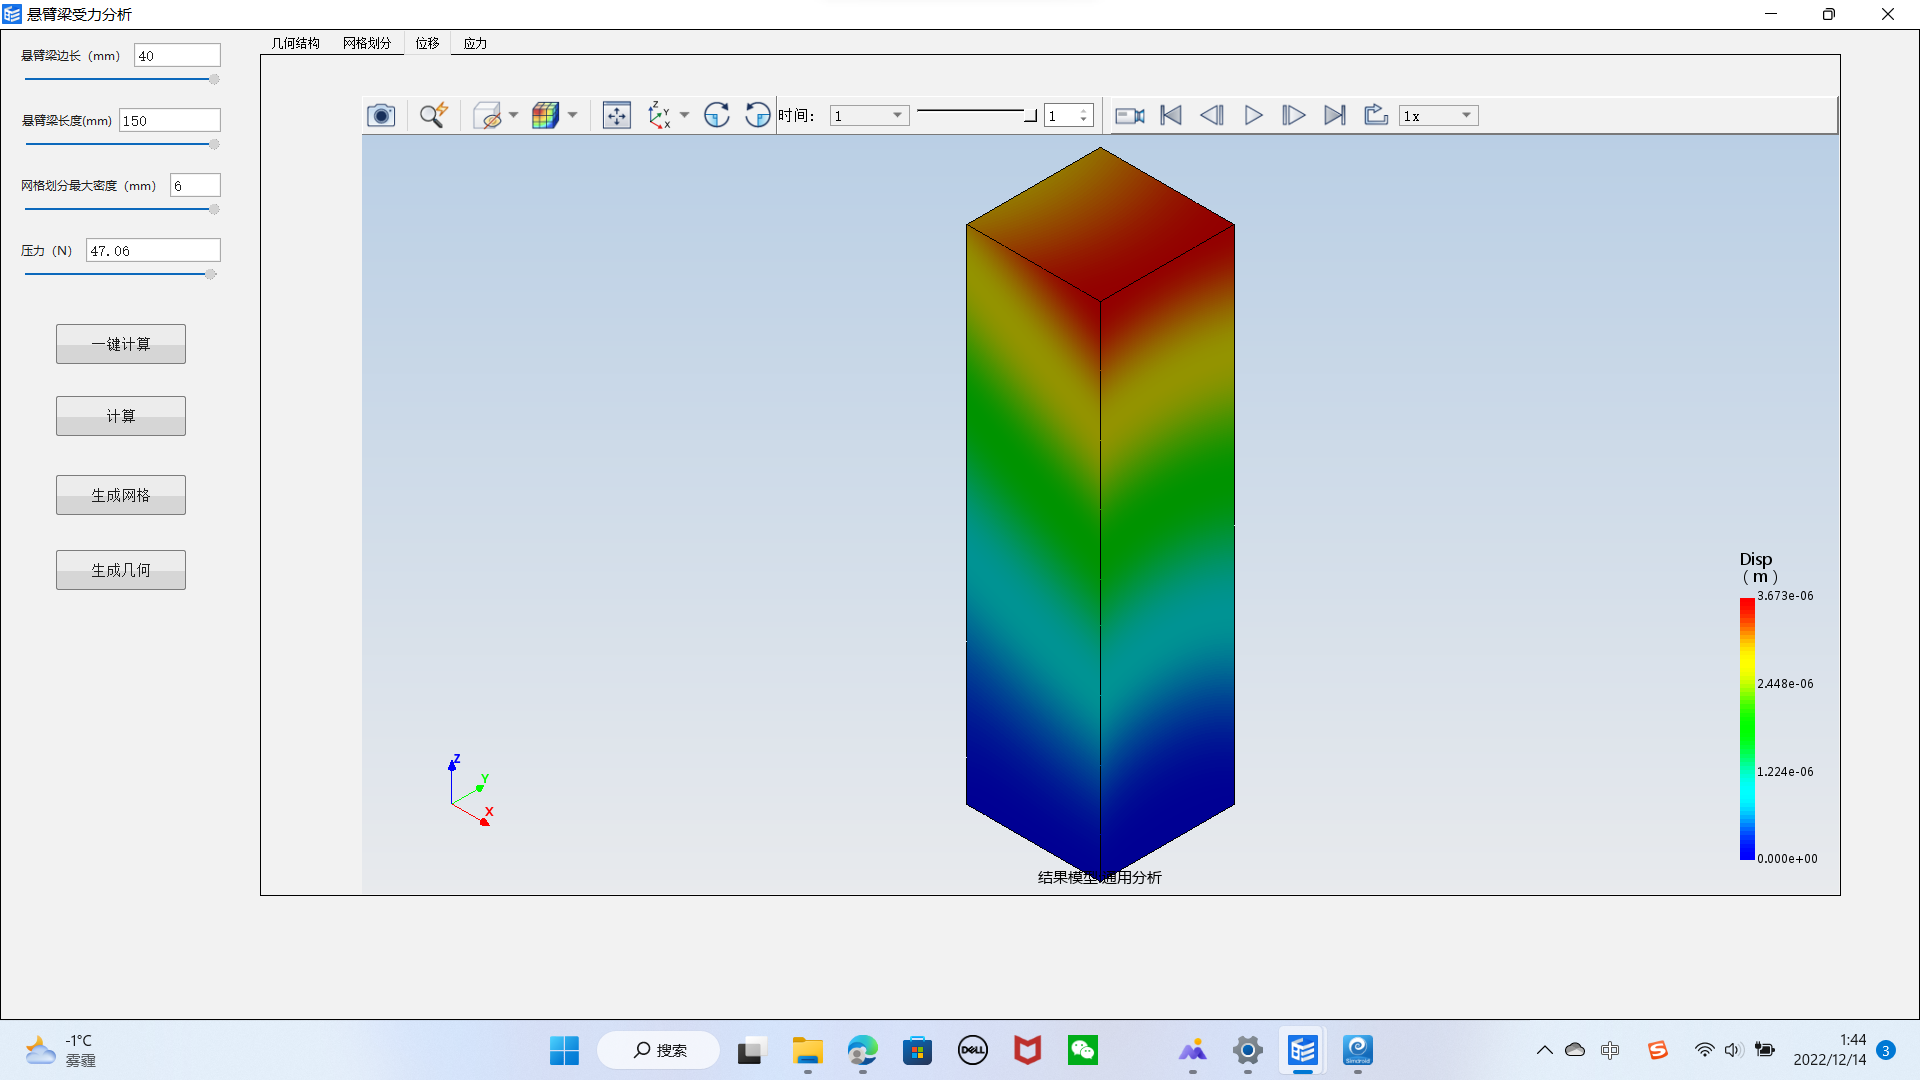Viewport: 1920px width, 1080px height.
Task: Click the 1.224e-06 legend value
Action: click(1785, 772)
